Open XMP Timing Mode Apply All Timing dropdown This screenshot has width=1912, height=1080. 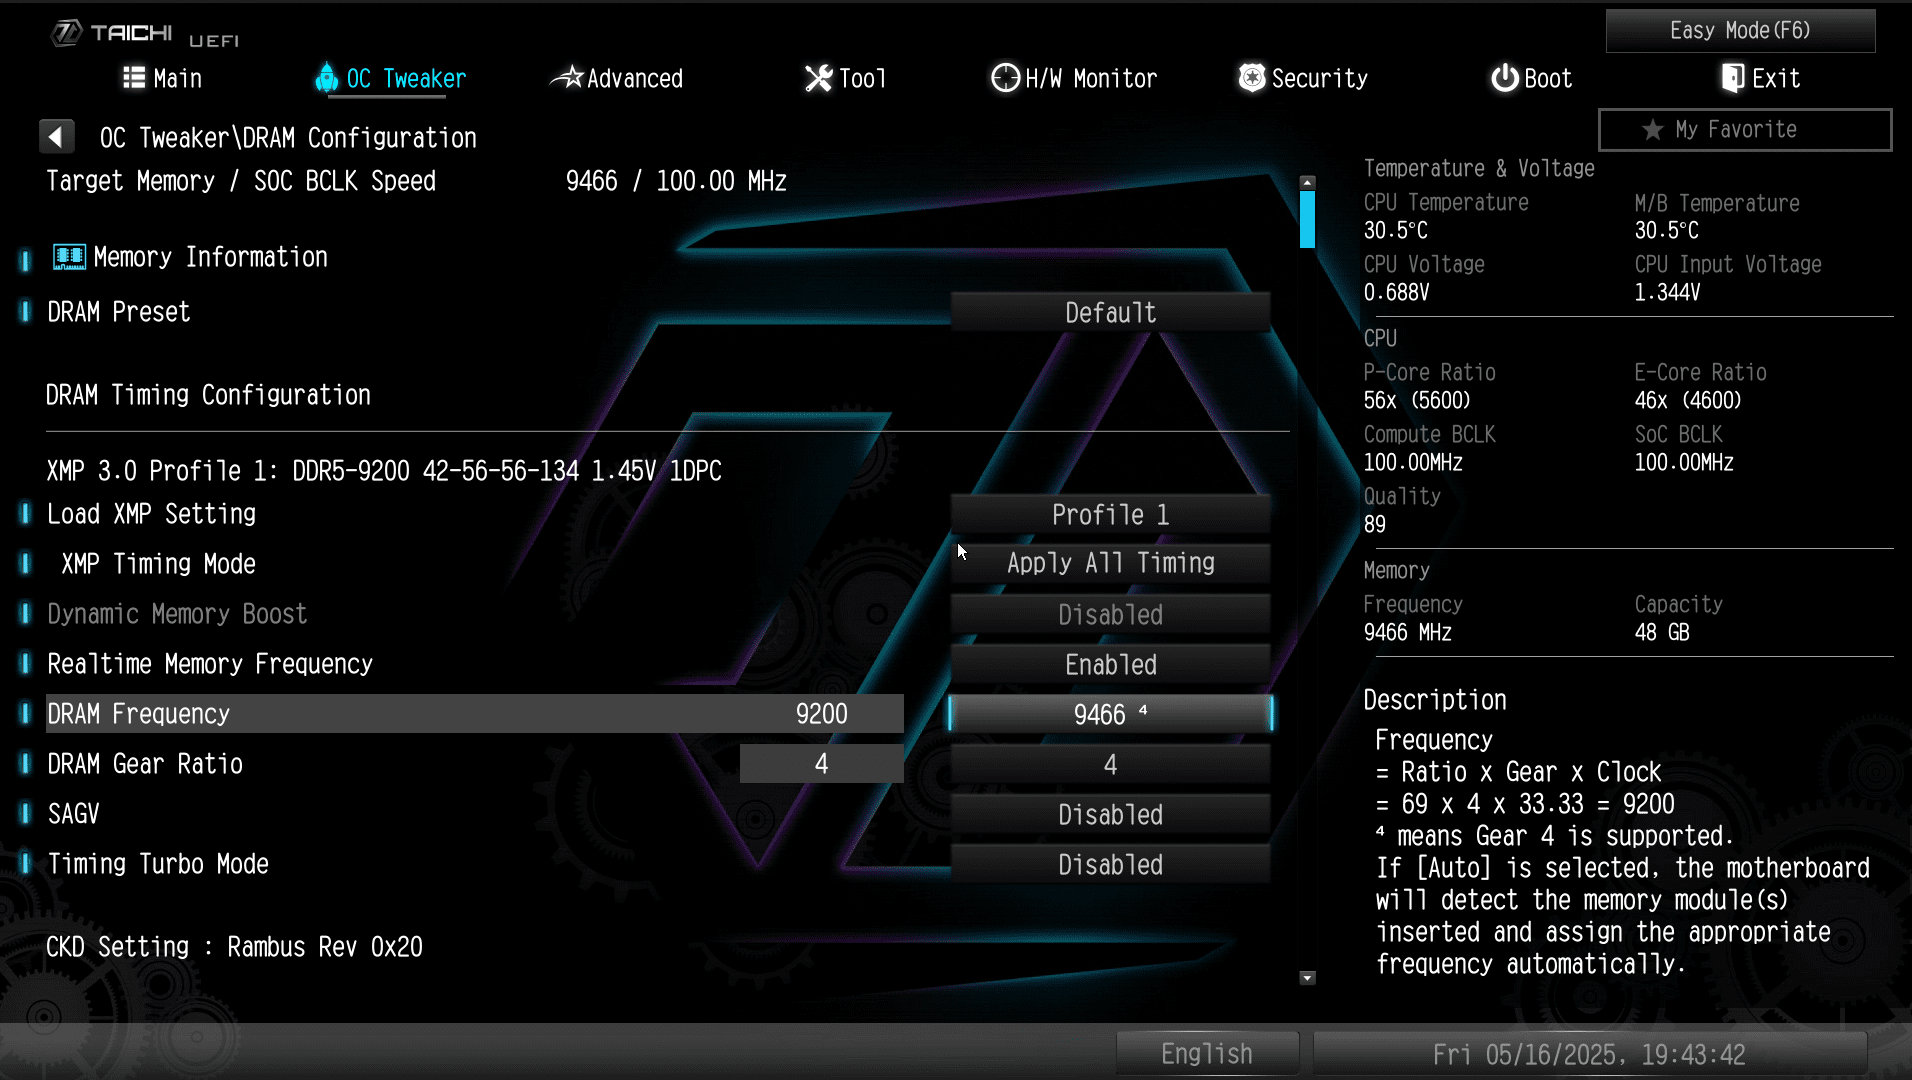[1110, 564]
